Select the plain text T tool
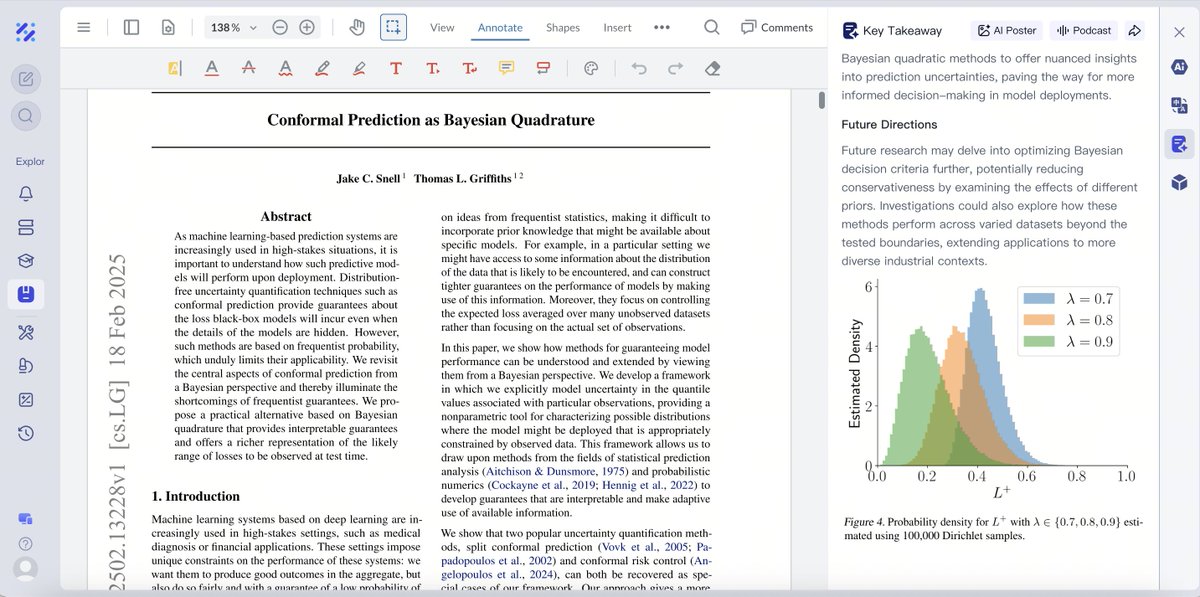The image size is (1200, 597). (396, 69)
